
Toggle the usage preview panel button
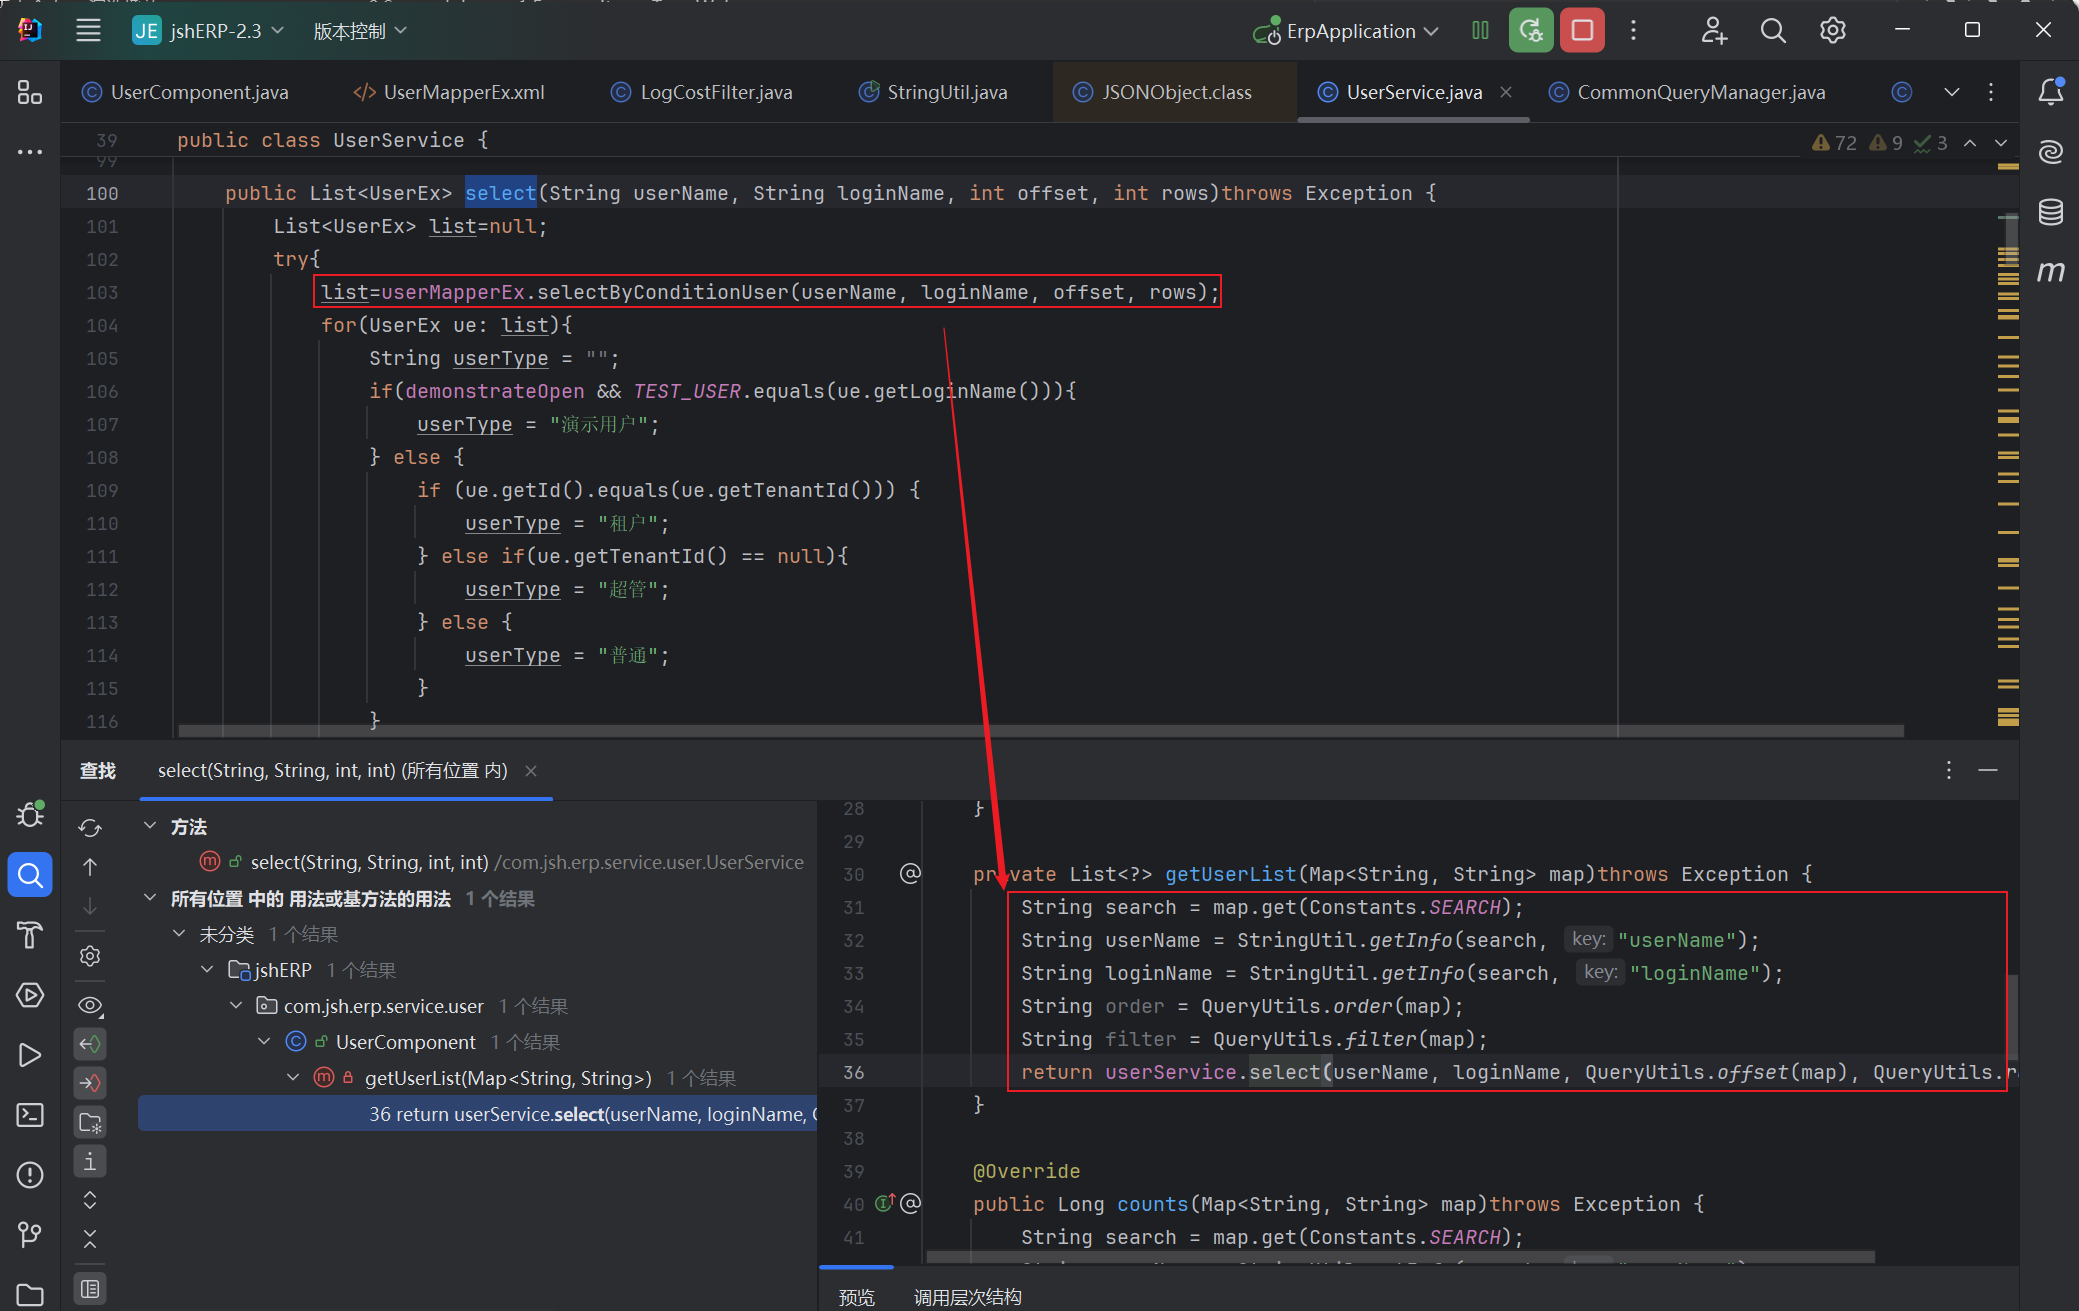pyautogui.click(x=90, y=1289)
